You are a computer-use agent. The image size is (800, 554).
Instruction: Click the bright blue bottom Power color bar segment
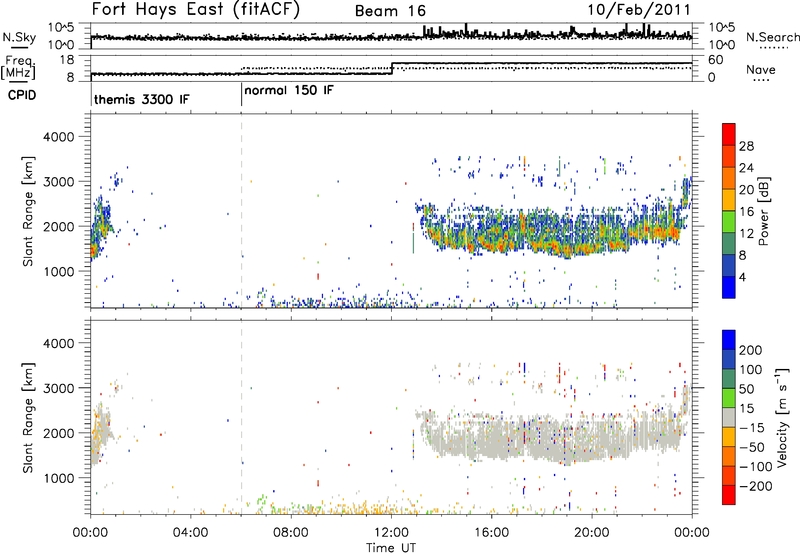[x=729, y=287]
